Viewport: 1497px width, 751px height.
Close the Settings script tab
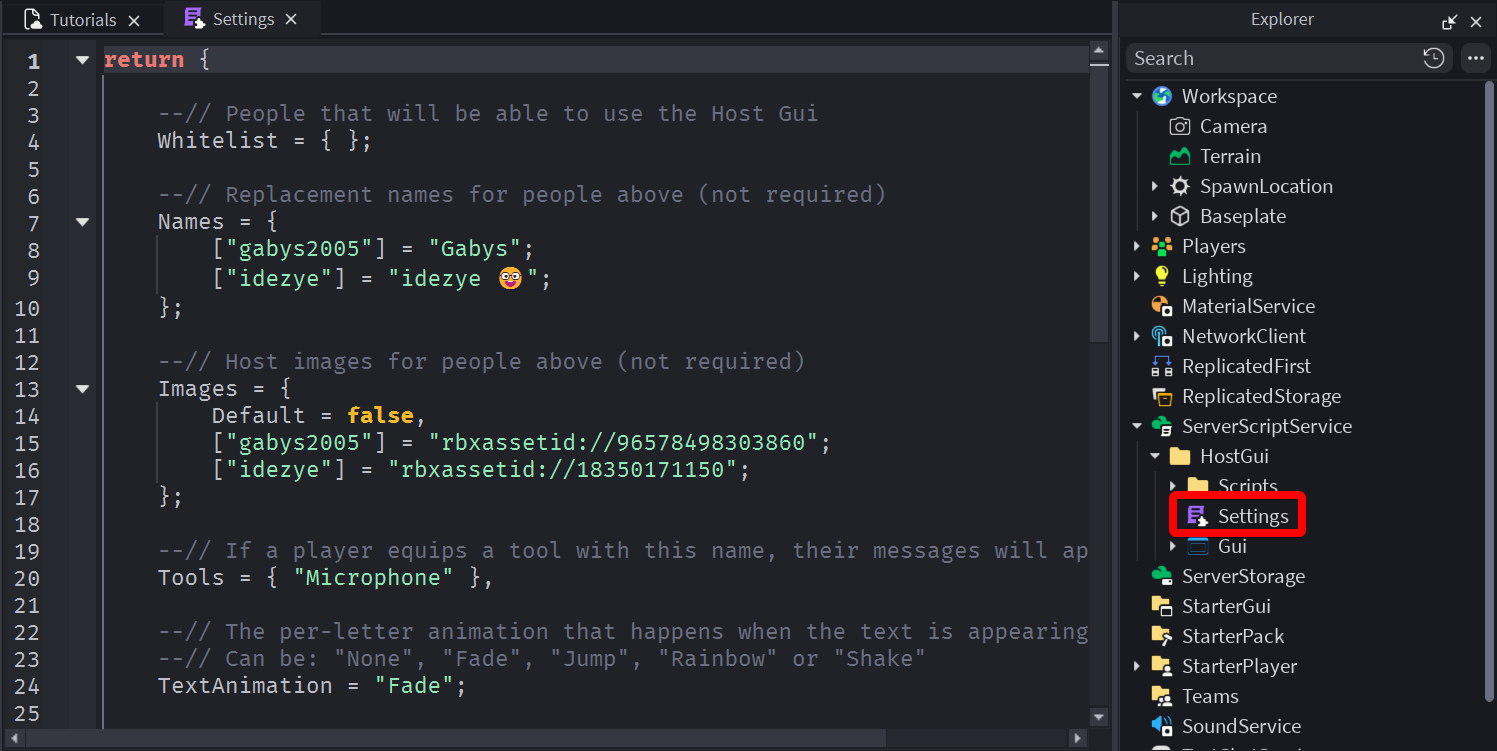coord(291,19)
